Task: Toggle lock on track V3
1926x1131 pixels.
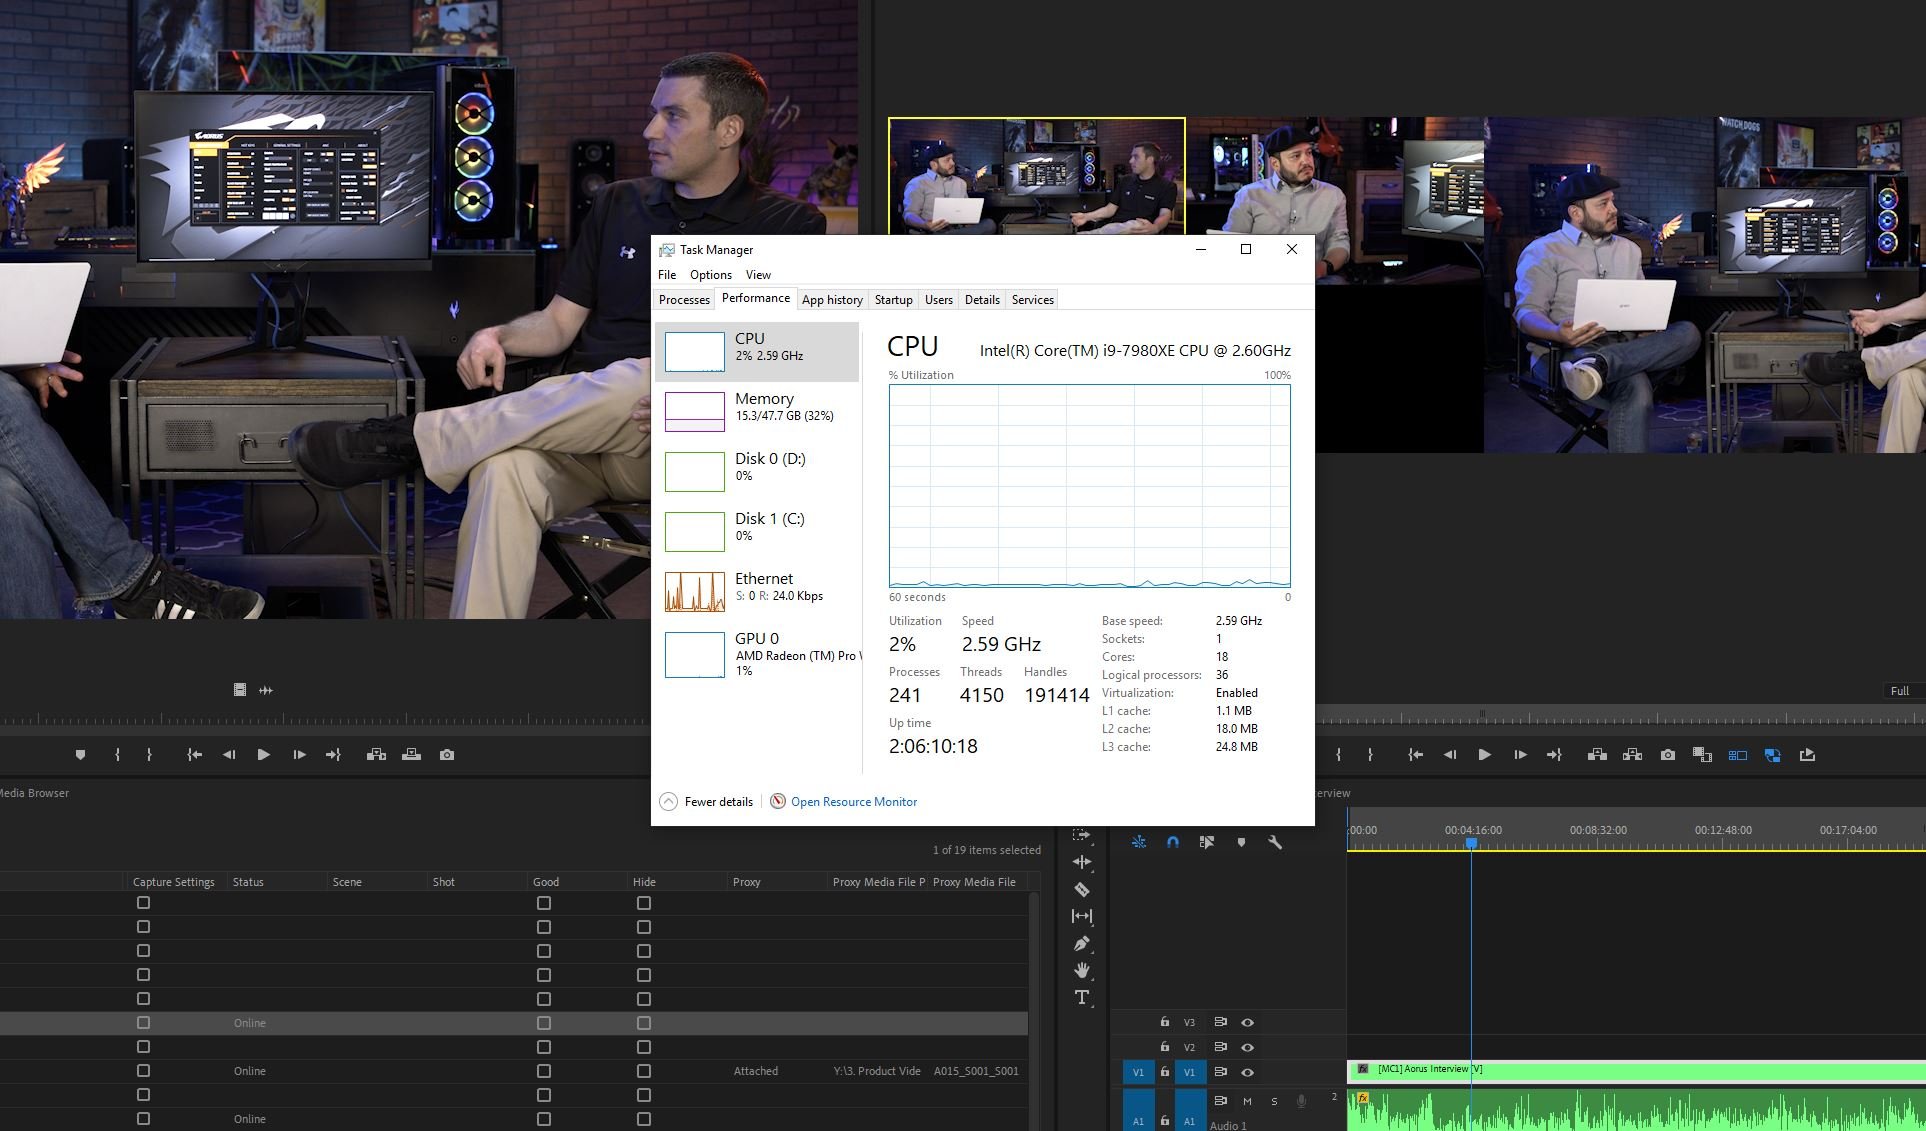Action: tap(1164, 1022)
